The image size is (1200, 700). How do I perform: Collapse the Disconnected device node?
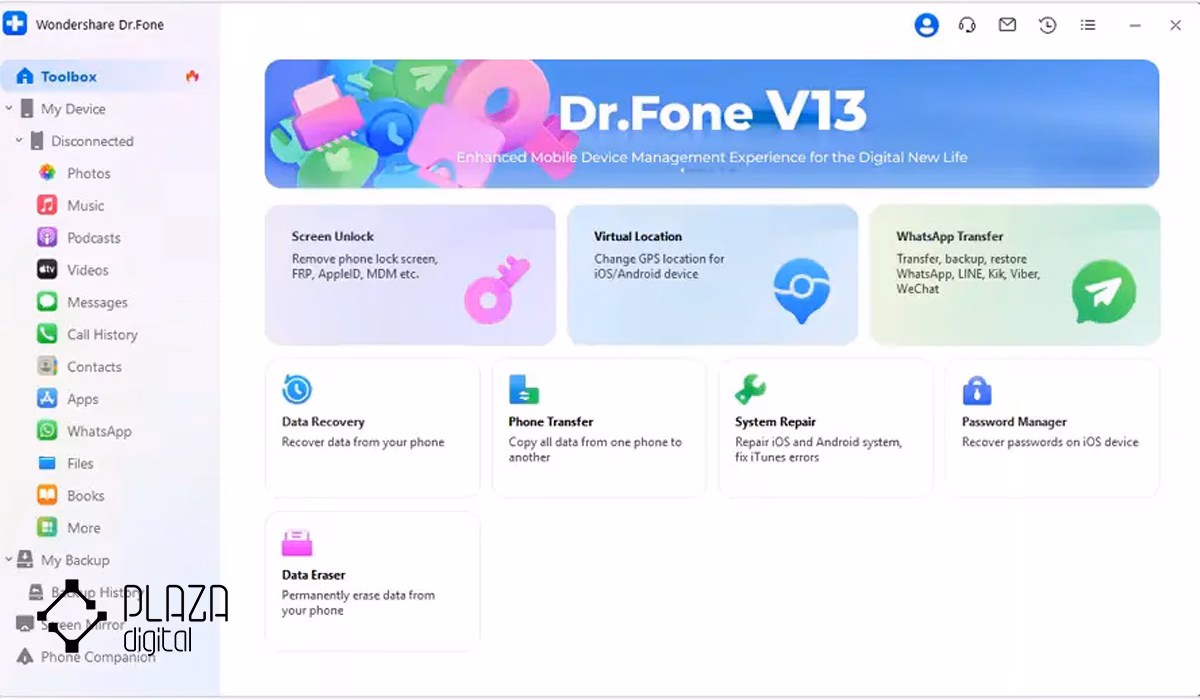pos(19,141)
